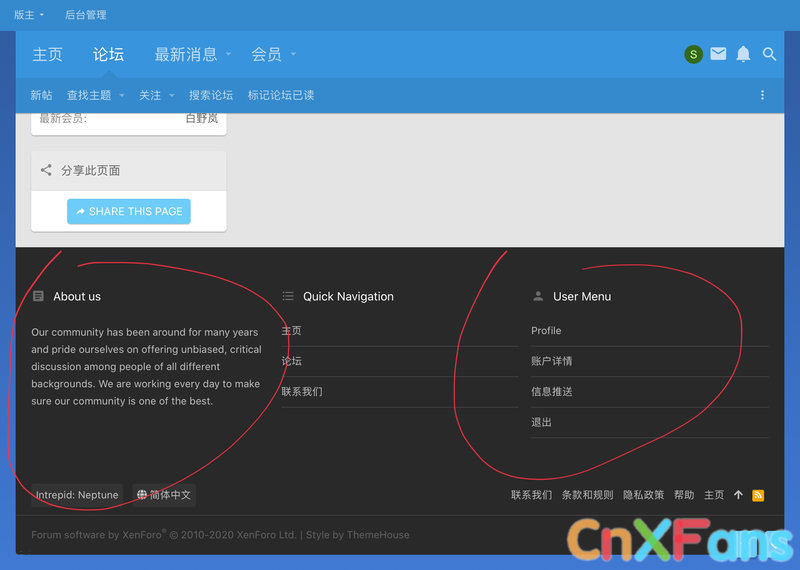This screenshot has width=800, height=570.
Task: Open the mail inbox envelope icon
Action: point(718,54)
